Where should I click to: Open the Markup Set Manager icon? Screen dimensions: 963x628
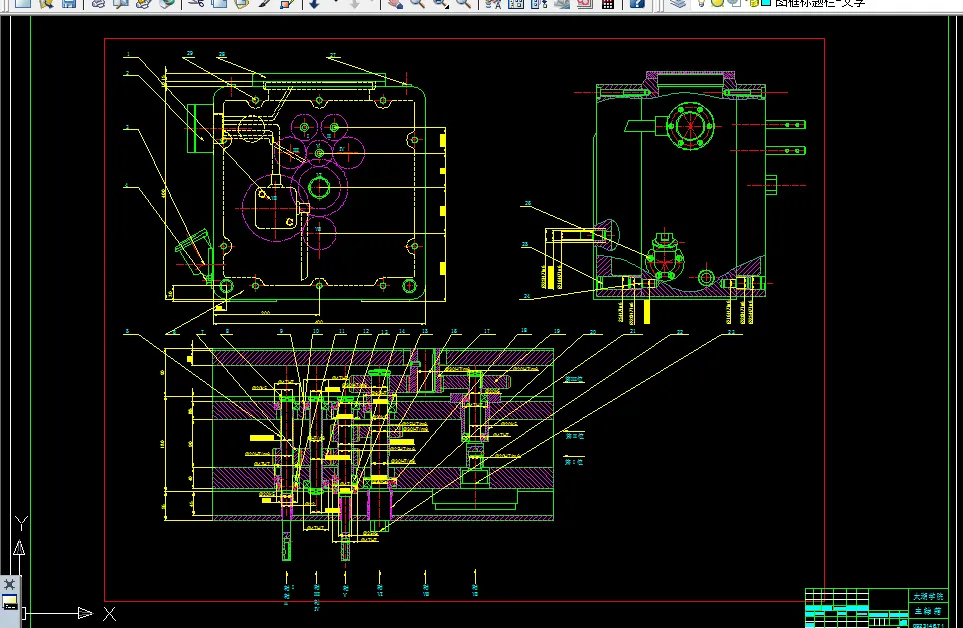584,3
